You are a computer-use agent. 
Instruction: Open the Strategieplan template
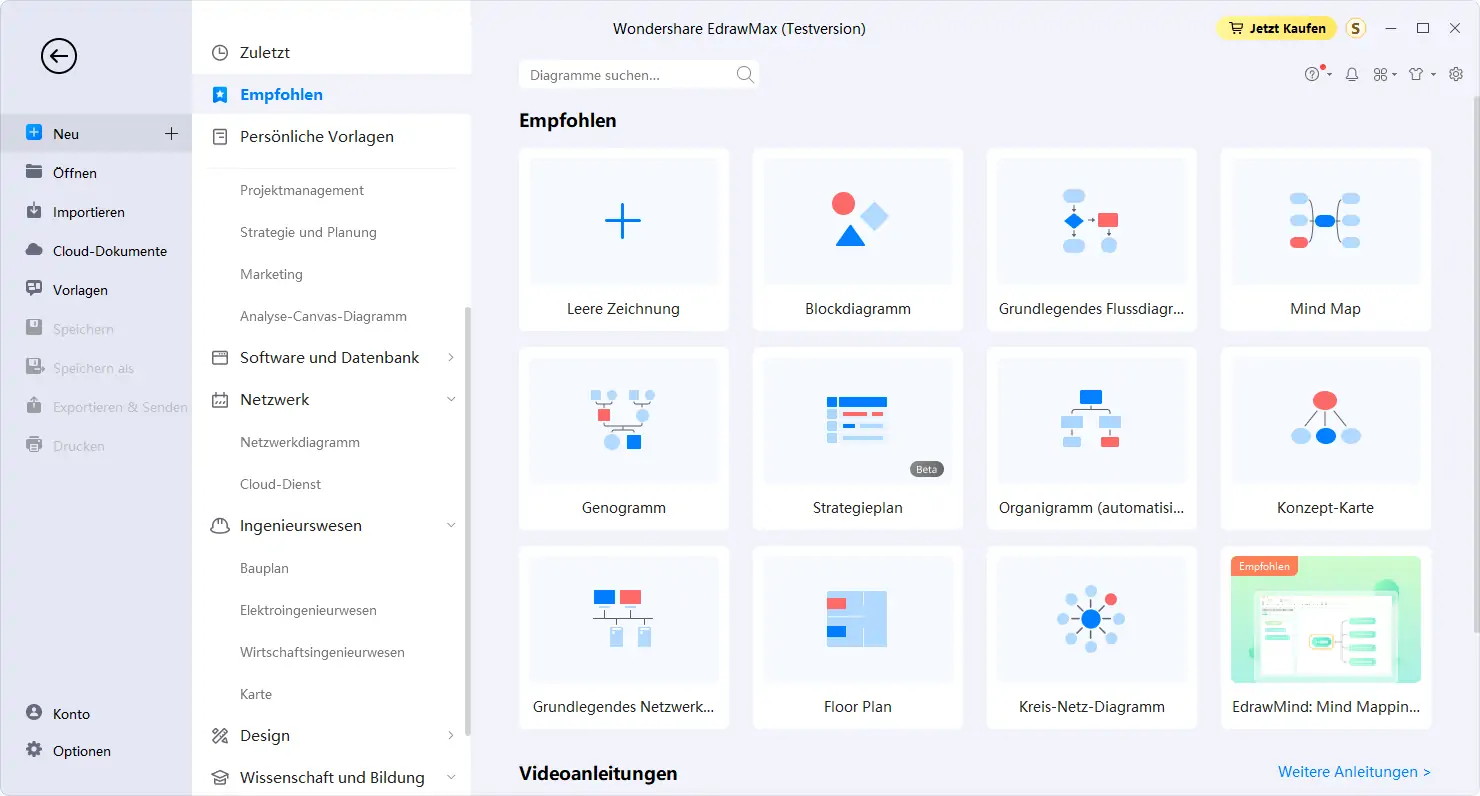click(858, 439)
